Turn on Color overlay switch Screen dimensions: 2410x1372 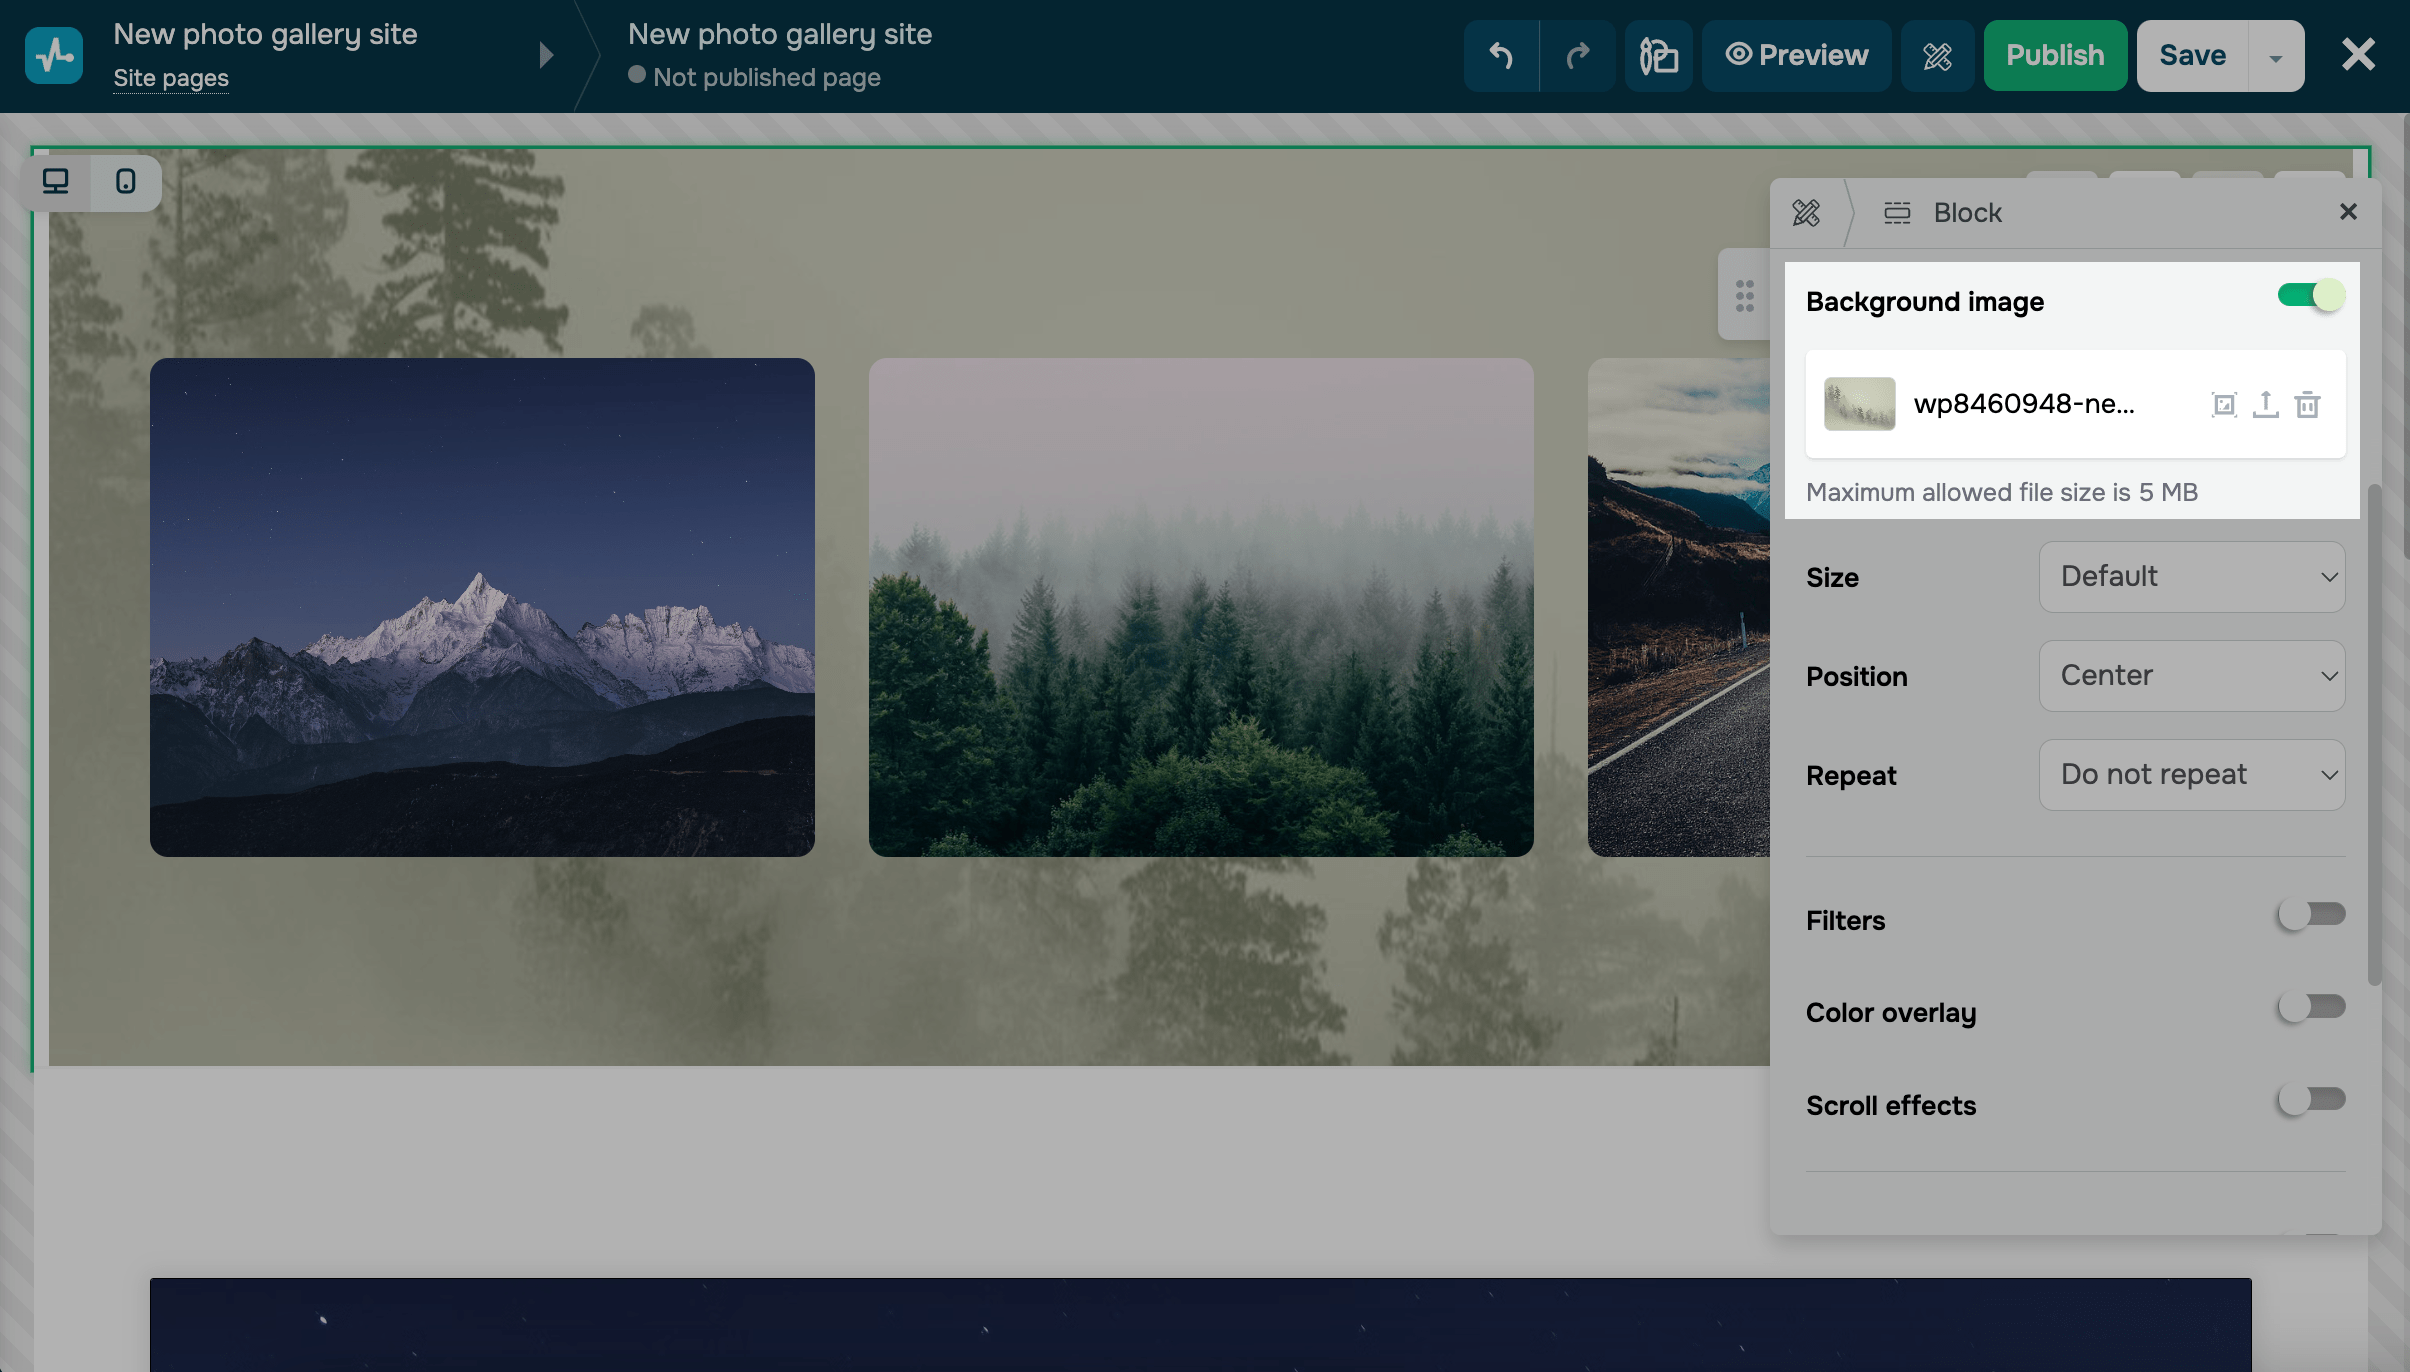click(x=2310, y=1006)
